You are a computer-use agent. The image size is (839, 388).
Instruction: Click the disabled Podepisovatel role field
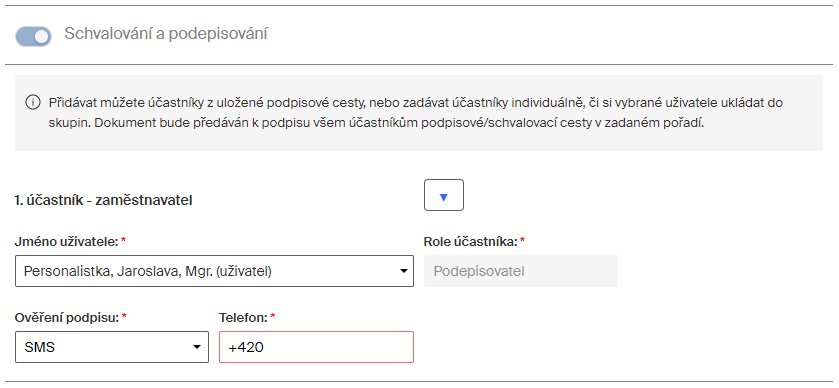click(x=521, y=271)
